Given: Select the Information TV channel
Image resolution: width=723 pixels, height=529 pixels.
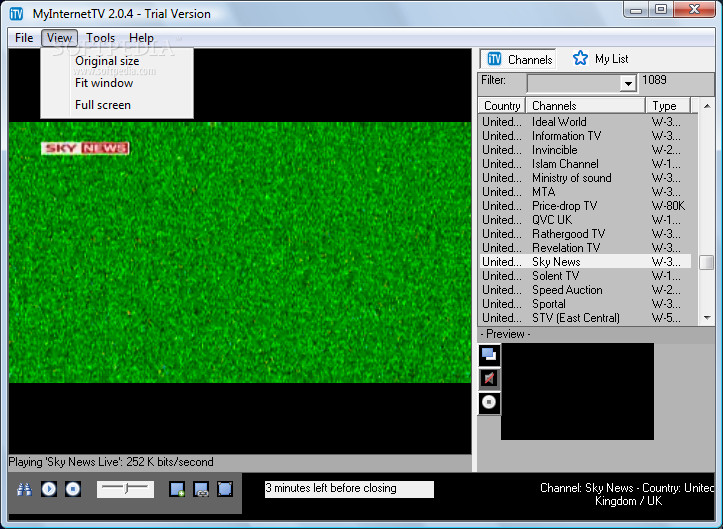Looking at the screenshot, I should point(586,136).
